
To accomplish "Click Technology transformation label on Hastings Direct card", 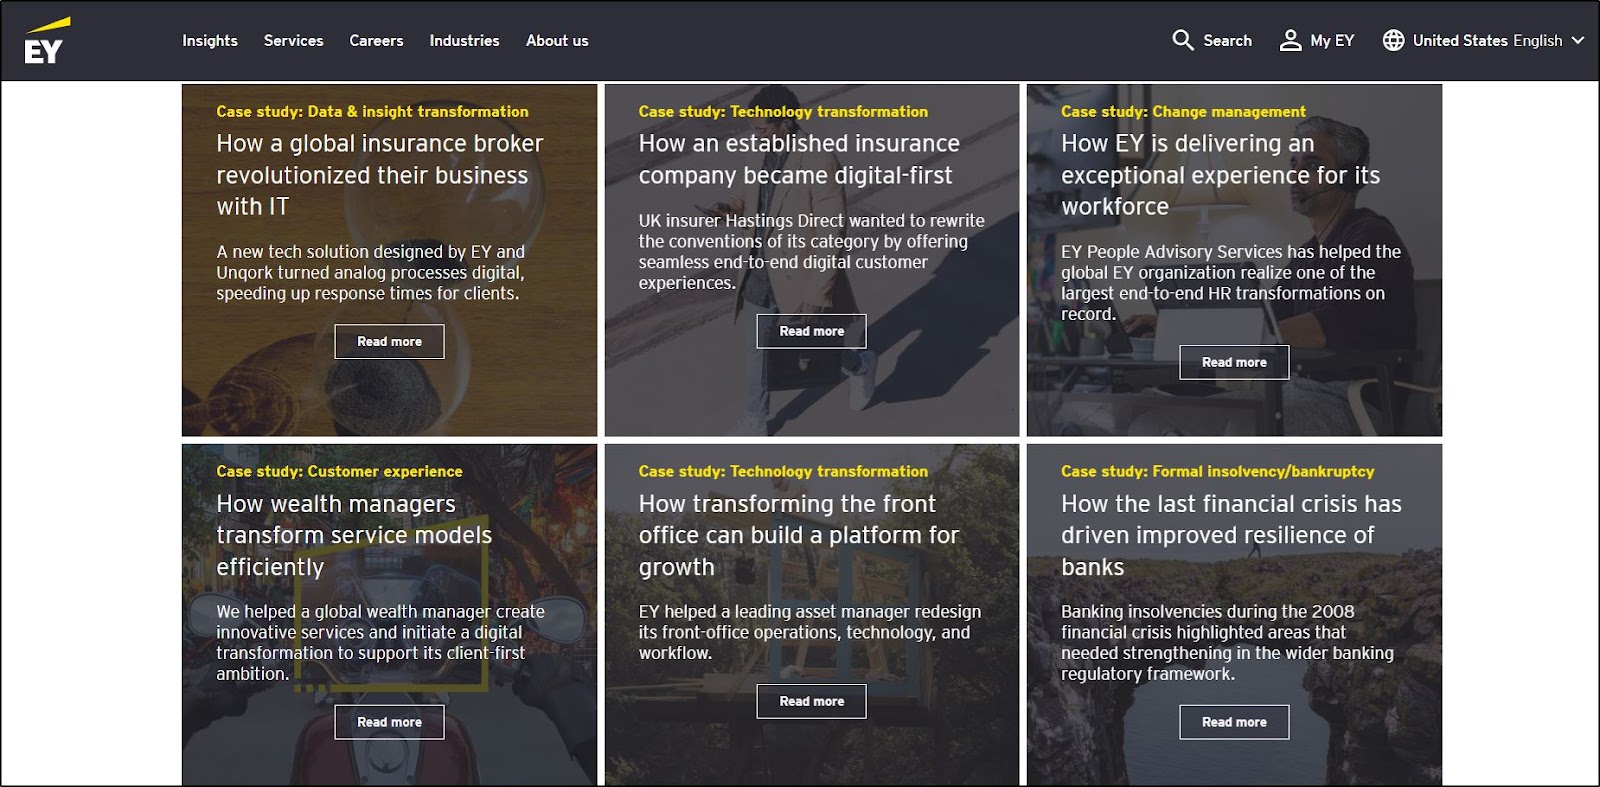I will 783,112.
